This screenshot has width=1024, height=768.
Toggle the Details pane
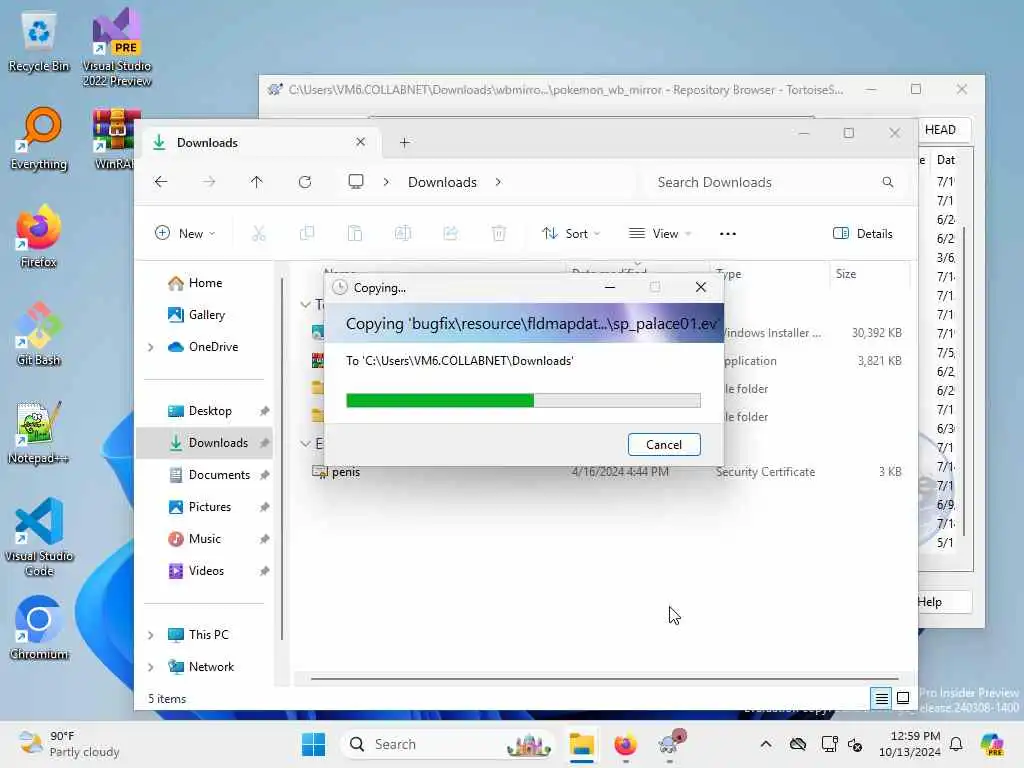(863, 233)
